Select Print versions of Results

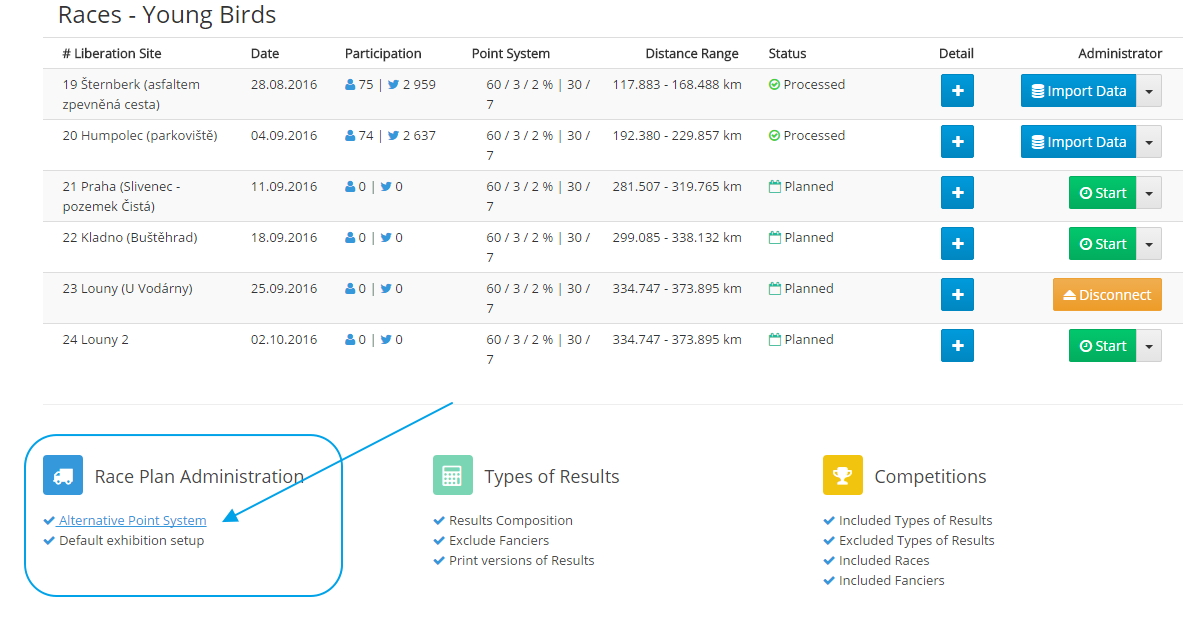[521, 560]
